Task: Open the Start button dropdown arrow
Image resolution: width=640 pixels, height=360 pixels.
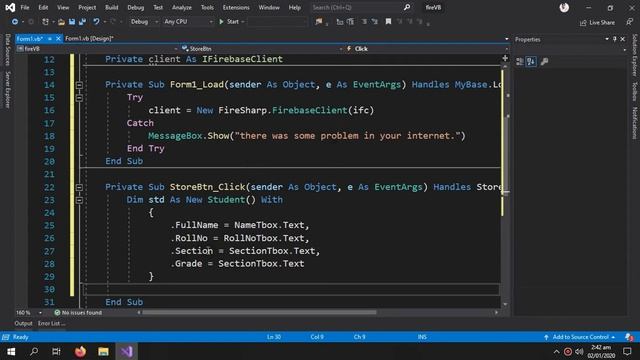Action: (243, 22)
